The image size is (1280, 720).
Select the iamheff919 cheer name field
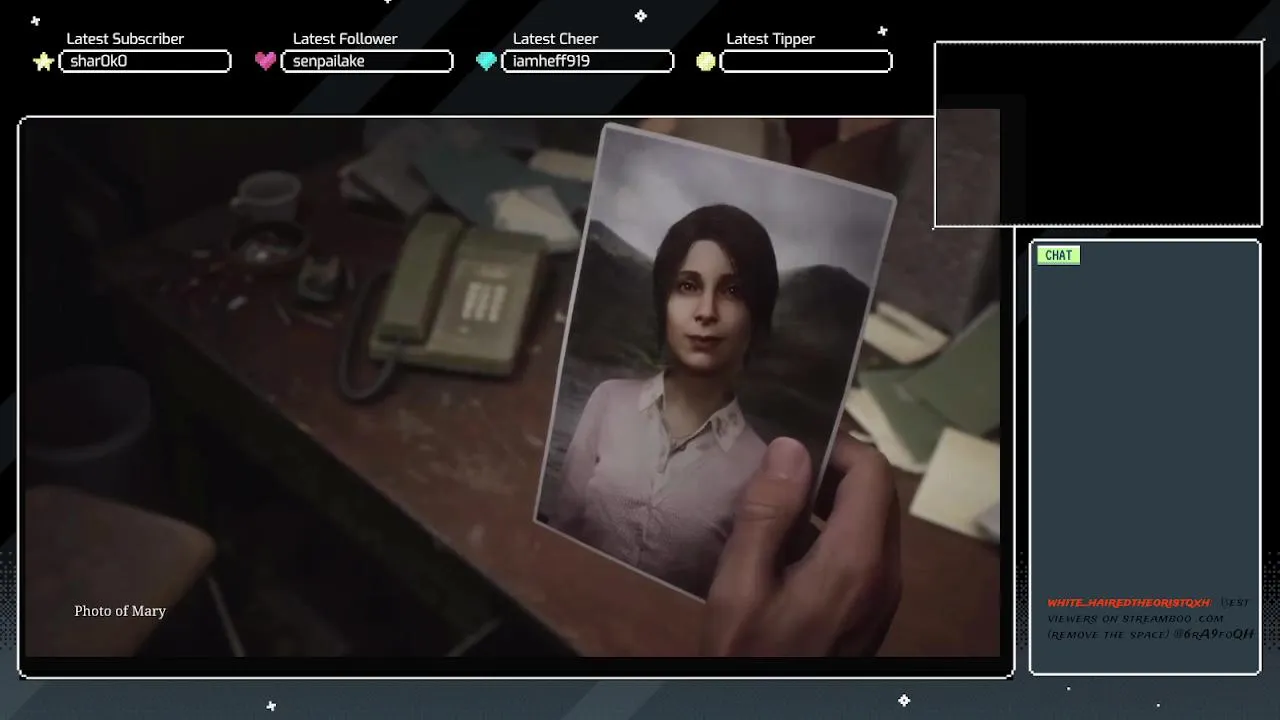tap(587, 61)
